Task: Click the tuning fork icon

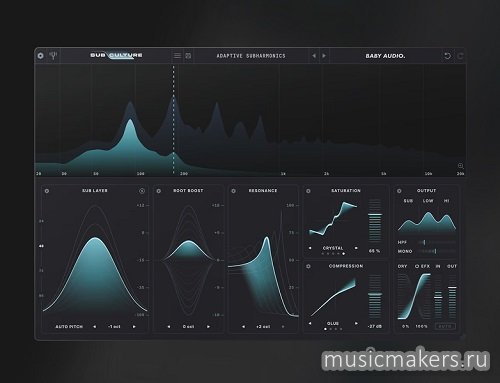Action: coord(53,56)
